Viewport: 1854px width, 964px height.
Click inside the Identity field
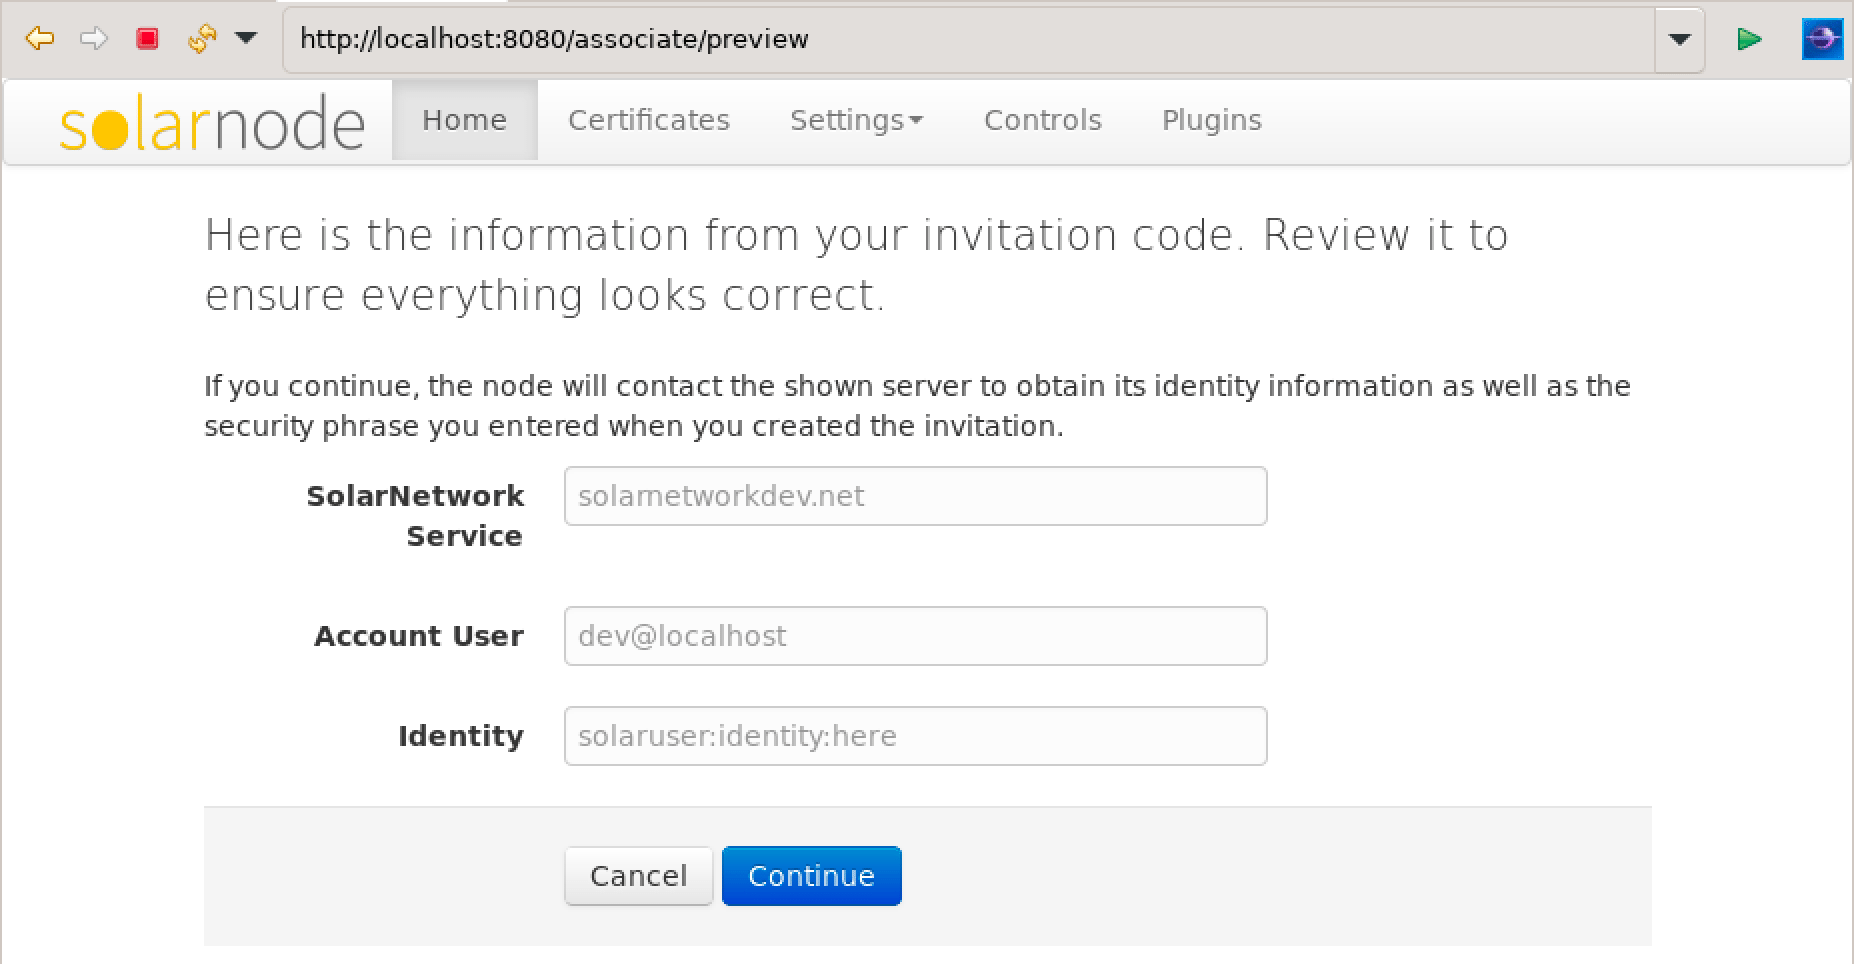[x=915, y=735]
